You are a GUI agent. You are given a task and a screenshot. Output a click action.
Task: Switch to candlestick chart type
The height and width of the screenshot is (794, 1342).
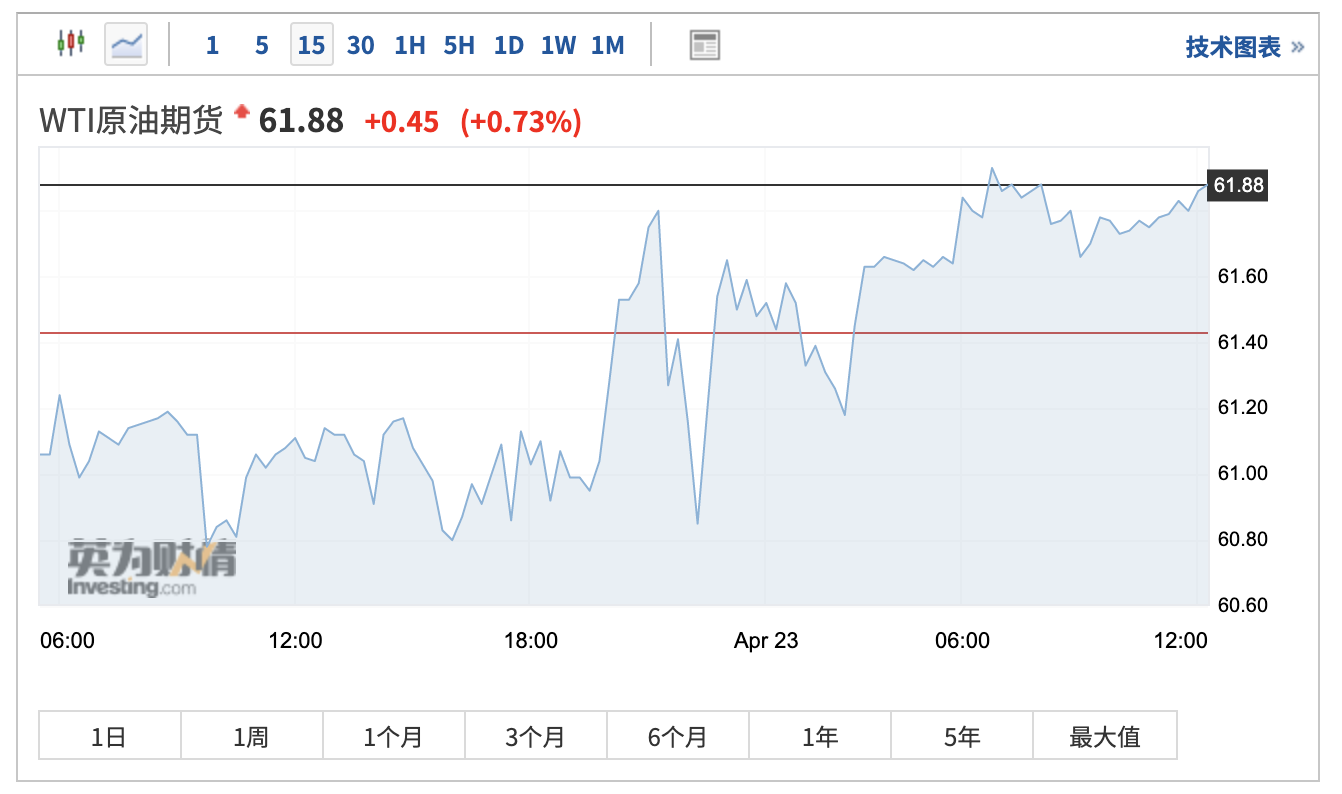(71, 44)
